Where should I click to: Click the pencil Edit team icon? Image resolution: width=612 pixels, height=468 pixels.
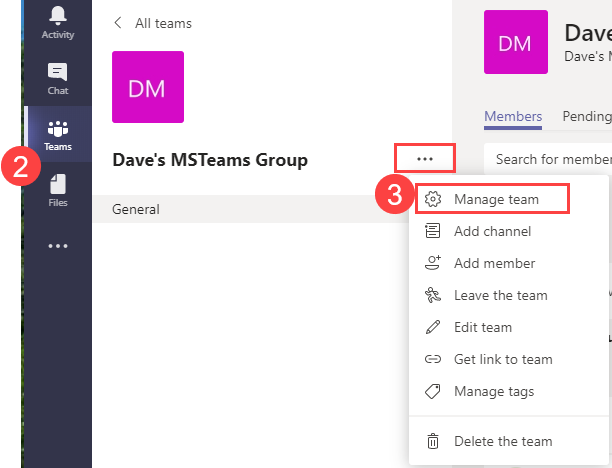432,327
